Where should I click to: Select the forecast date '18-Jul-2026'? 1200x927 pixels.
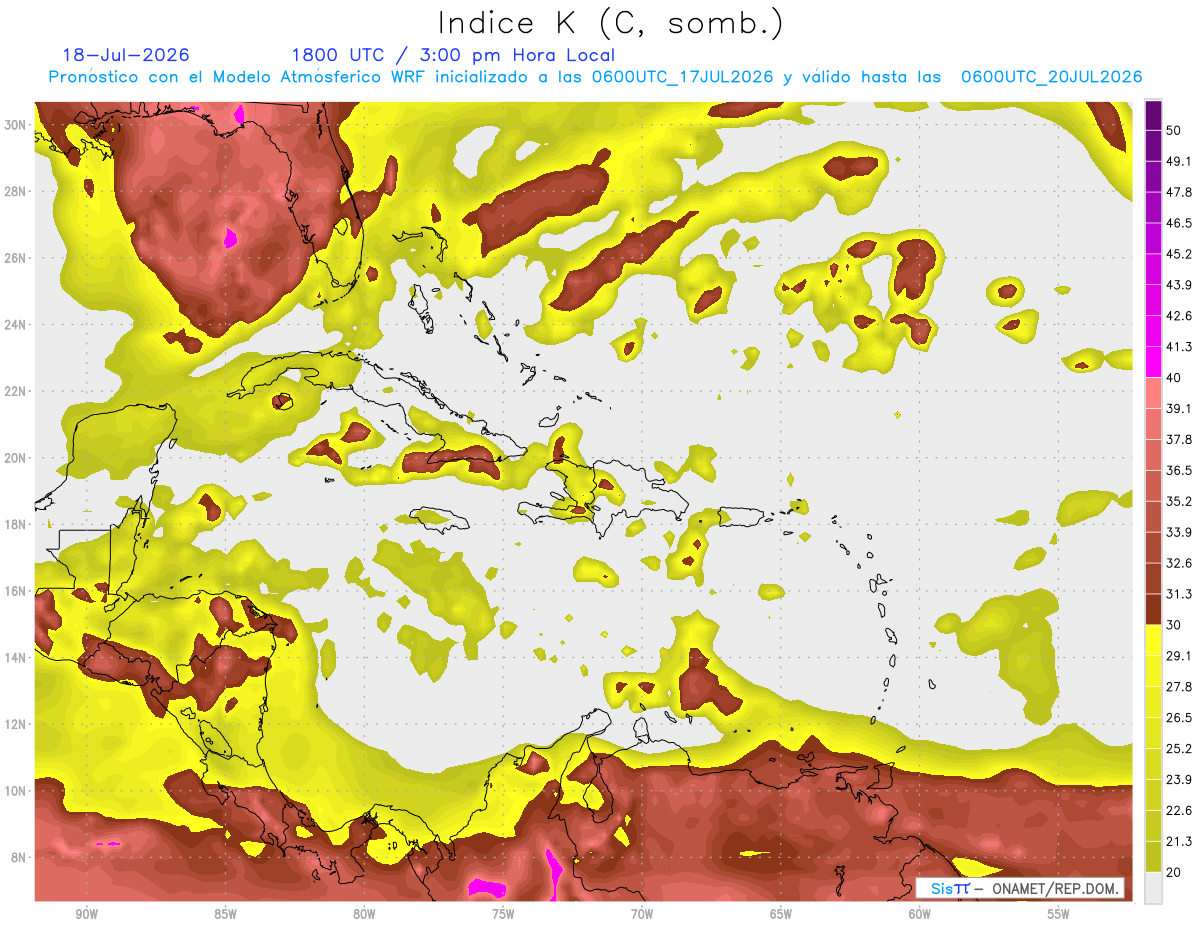pos(126,55)
